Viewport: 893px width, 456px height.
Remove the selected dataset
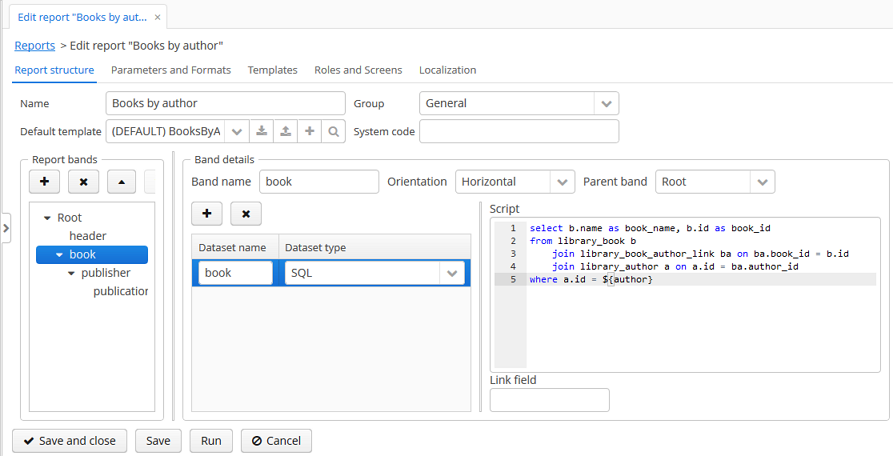point(245,213)
